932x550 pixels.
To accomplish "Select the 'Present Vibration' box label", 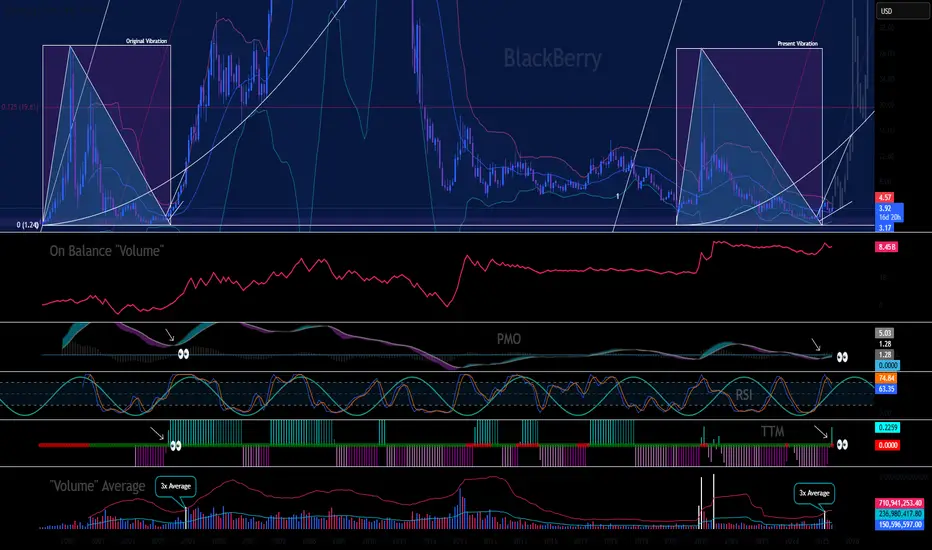I will [x=798, y=43].
